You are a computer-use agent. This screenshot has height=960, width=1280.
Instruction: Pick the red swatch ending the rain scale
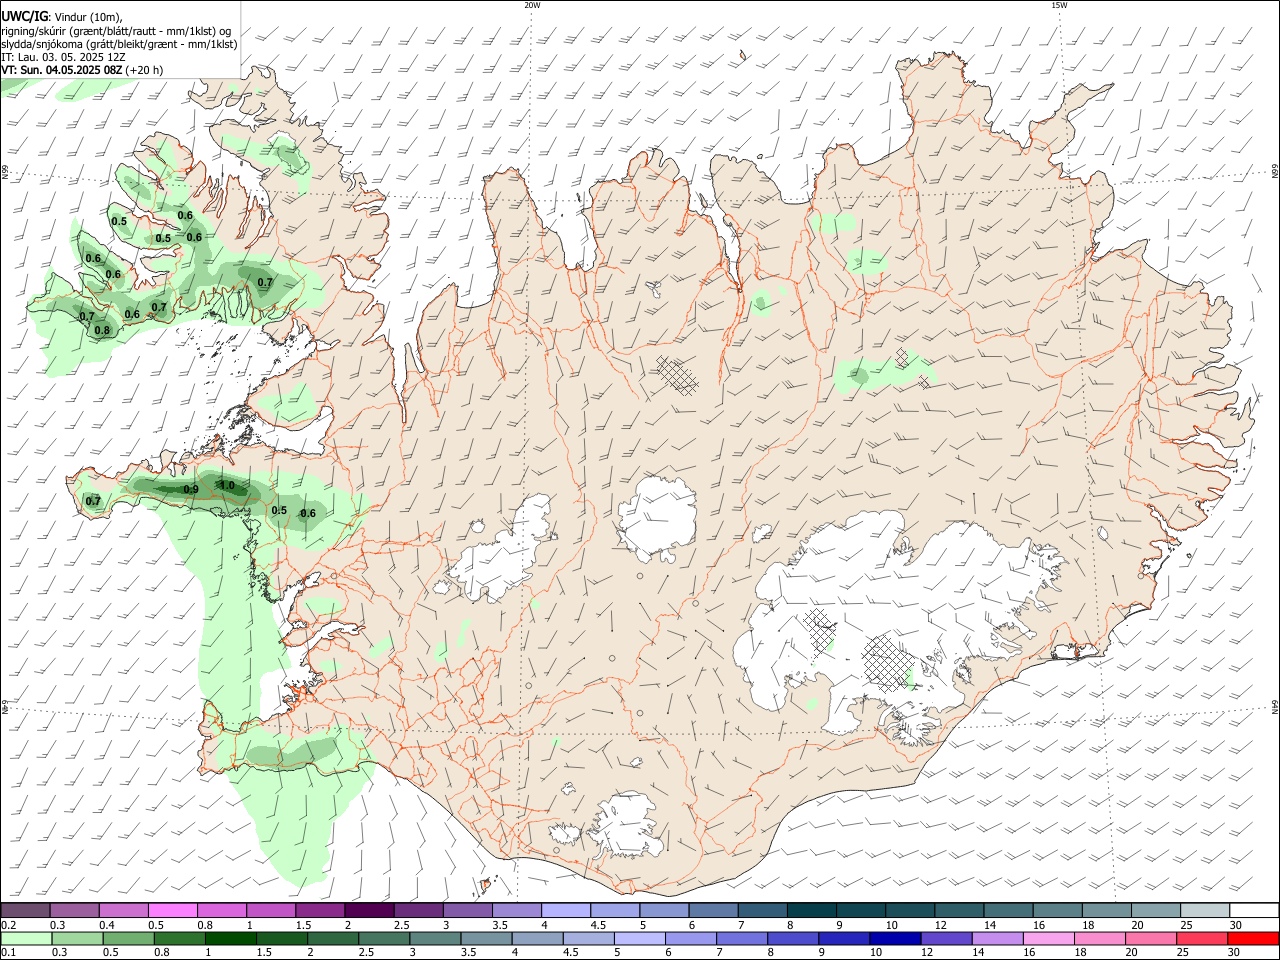1253,938
